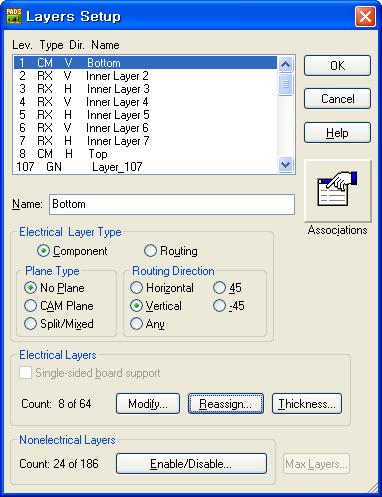Select the Bottom layer row
Image resolution: width=382 pixels, height=497 pixels.
pos(145,63)
